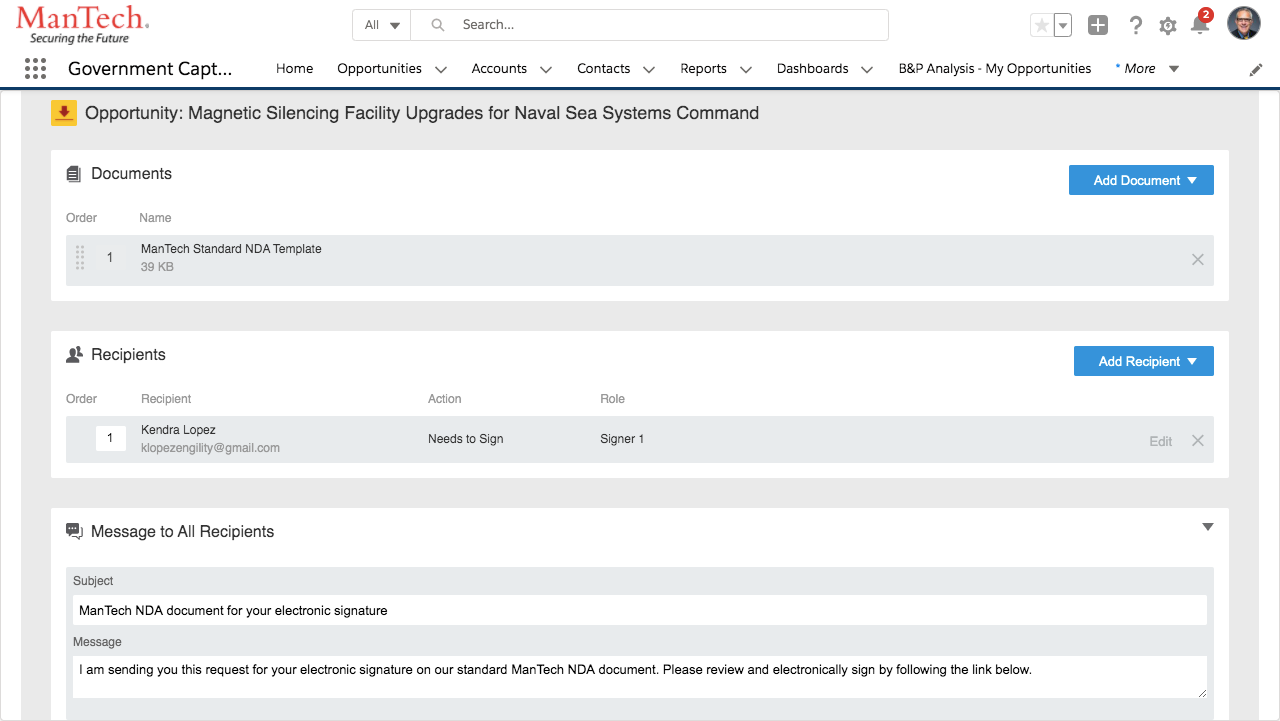Click the Subject input field

(x=639, y=610)
